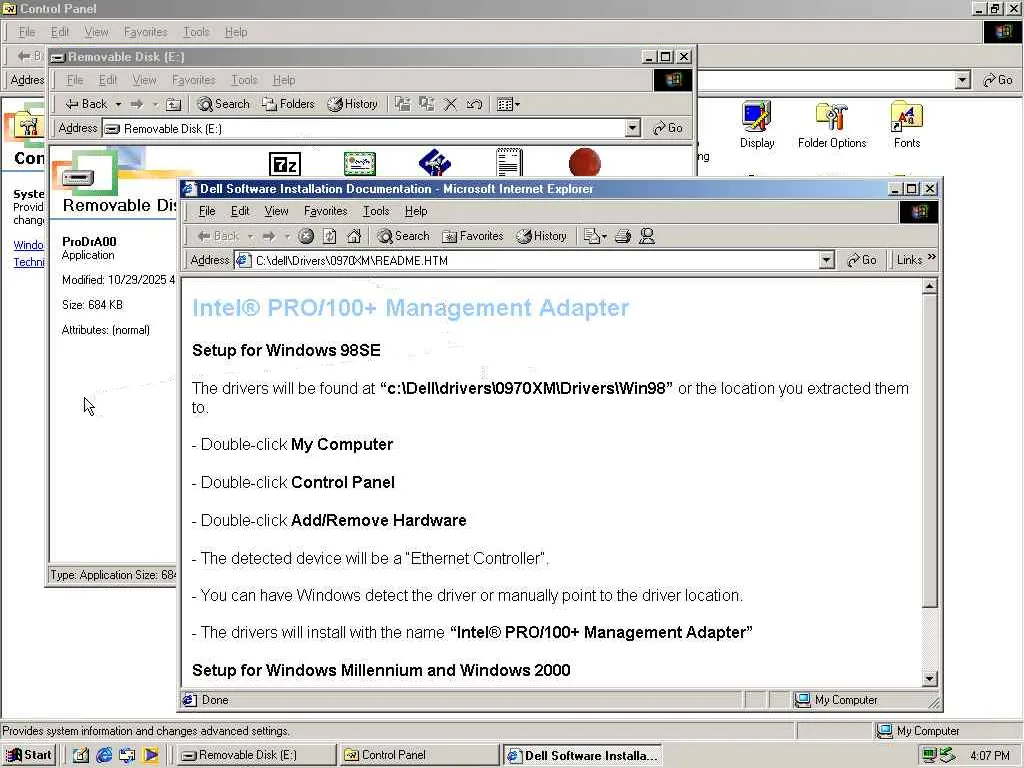Image resolution: width=1024 pixels, height=768 pixels.
Task: Go to the Home page in Internet Explorer
Action: (354, 236)
